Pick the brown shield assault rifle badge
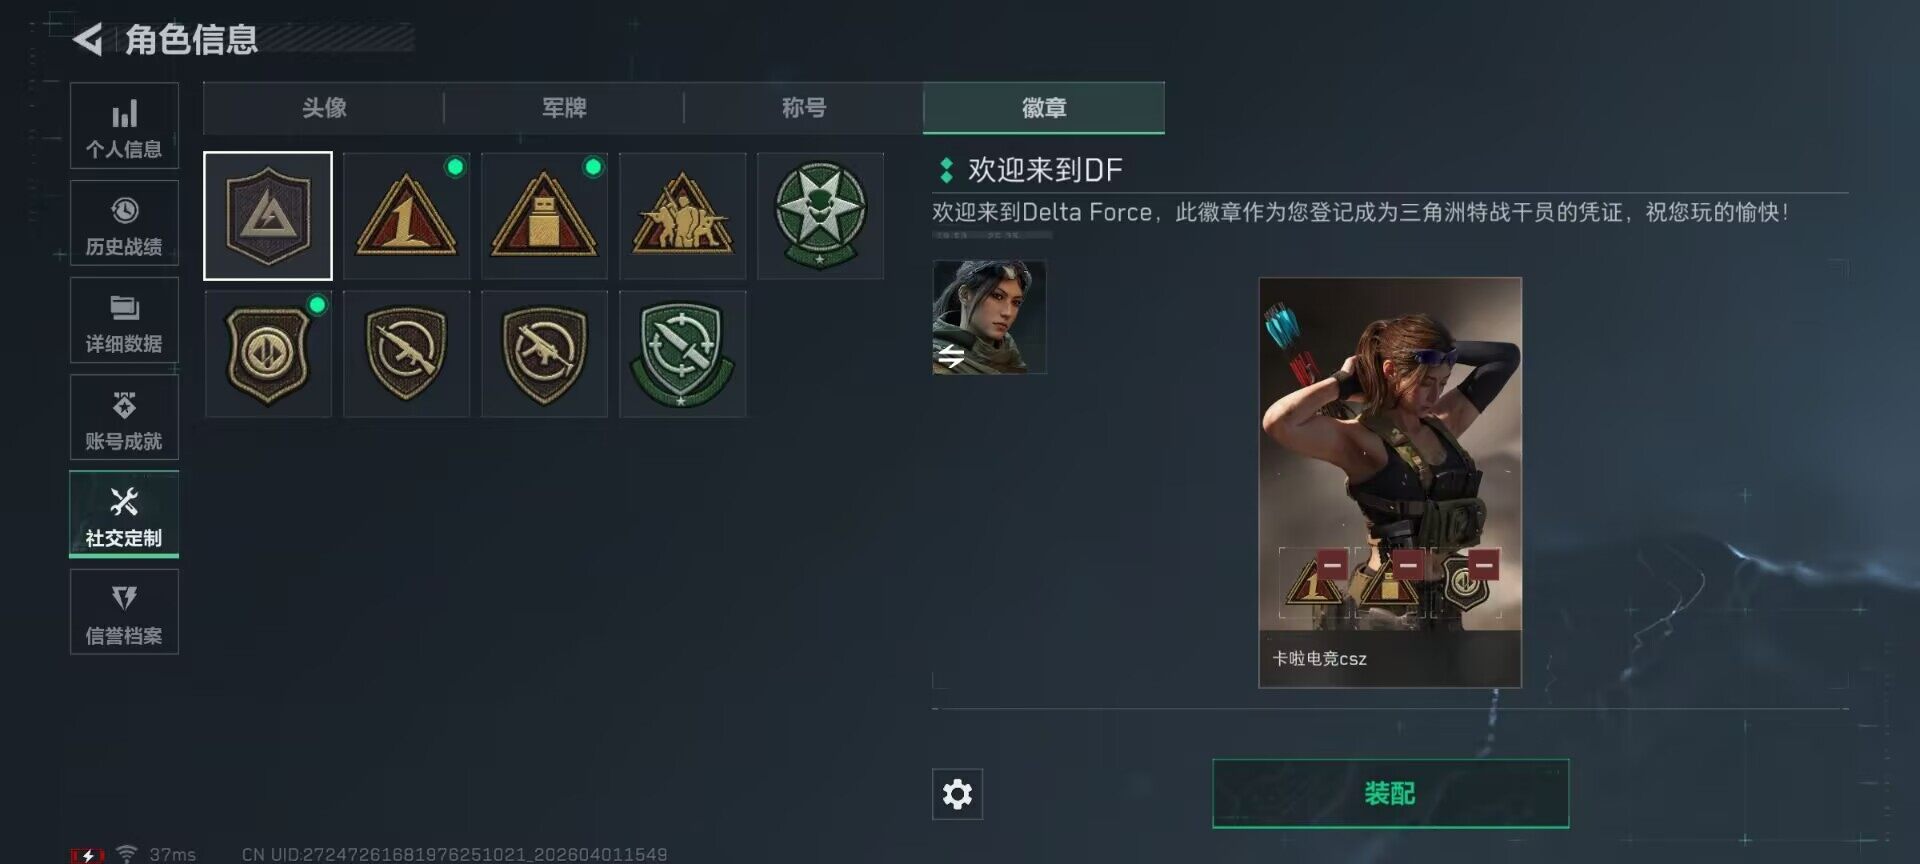 click(406, 354)
